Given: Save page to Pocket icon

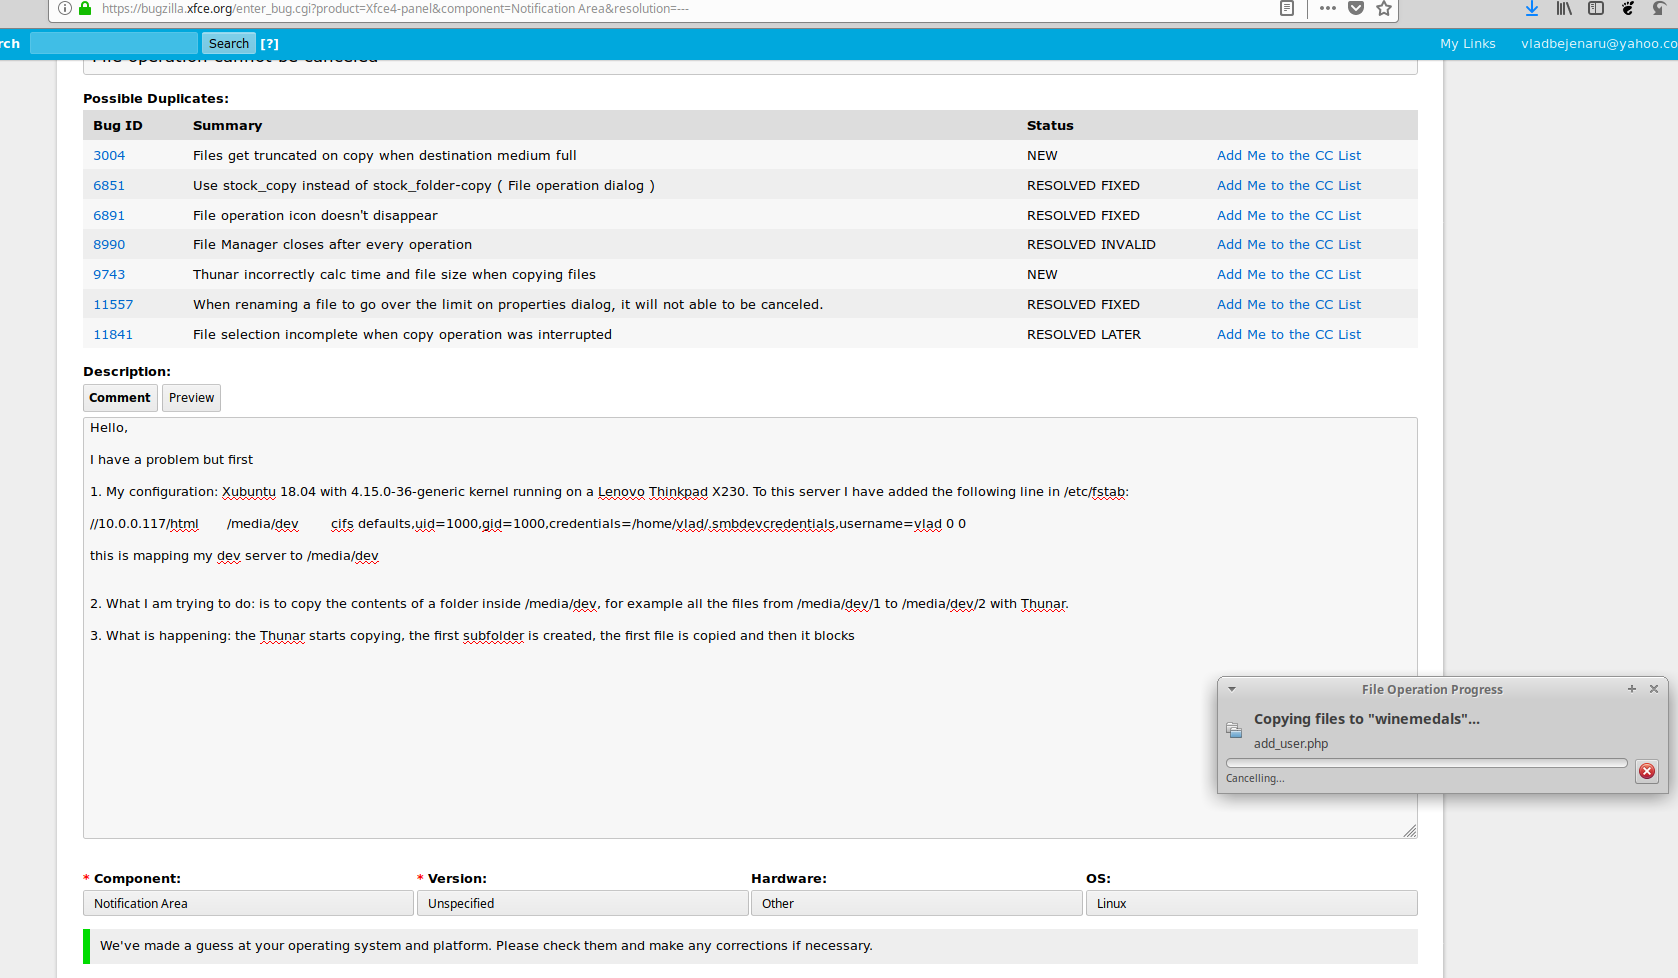Looking at the screenshot, I should (x=1356, y=9).
